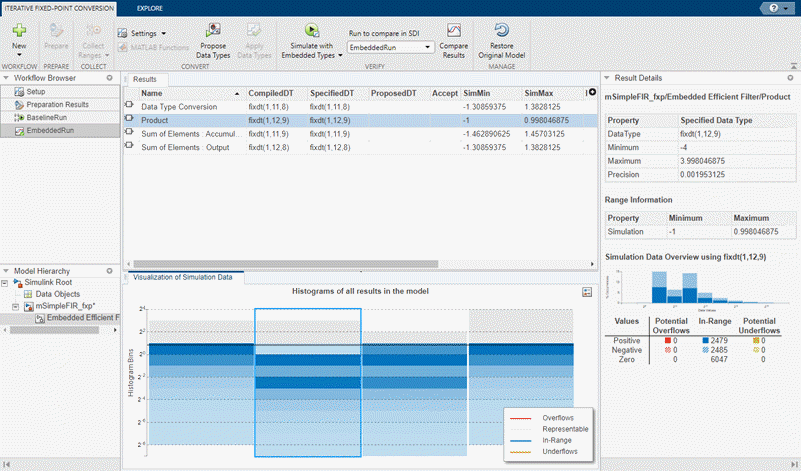The height and width of the screenshot is (471, 801).
Task: Switch to the Explore tab
Action: pos(150,7)
